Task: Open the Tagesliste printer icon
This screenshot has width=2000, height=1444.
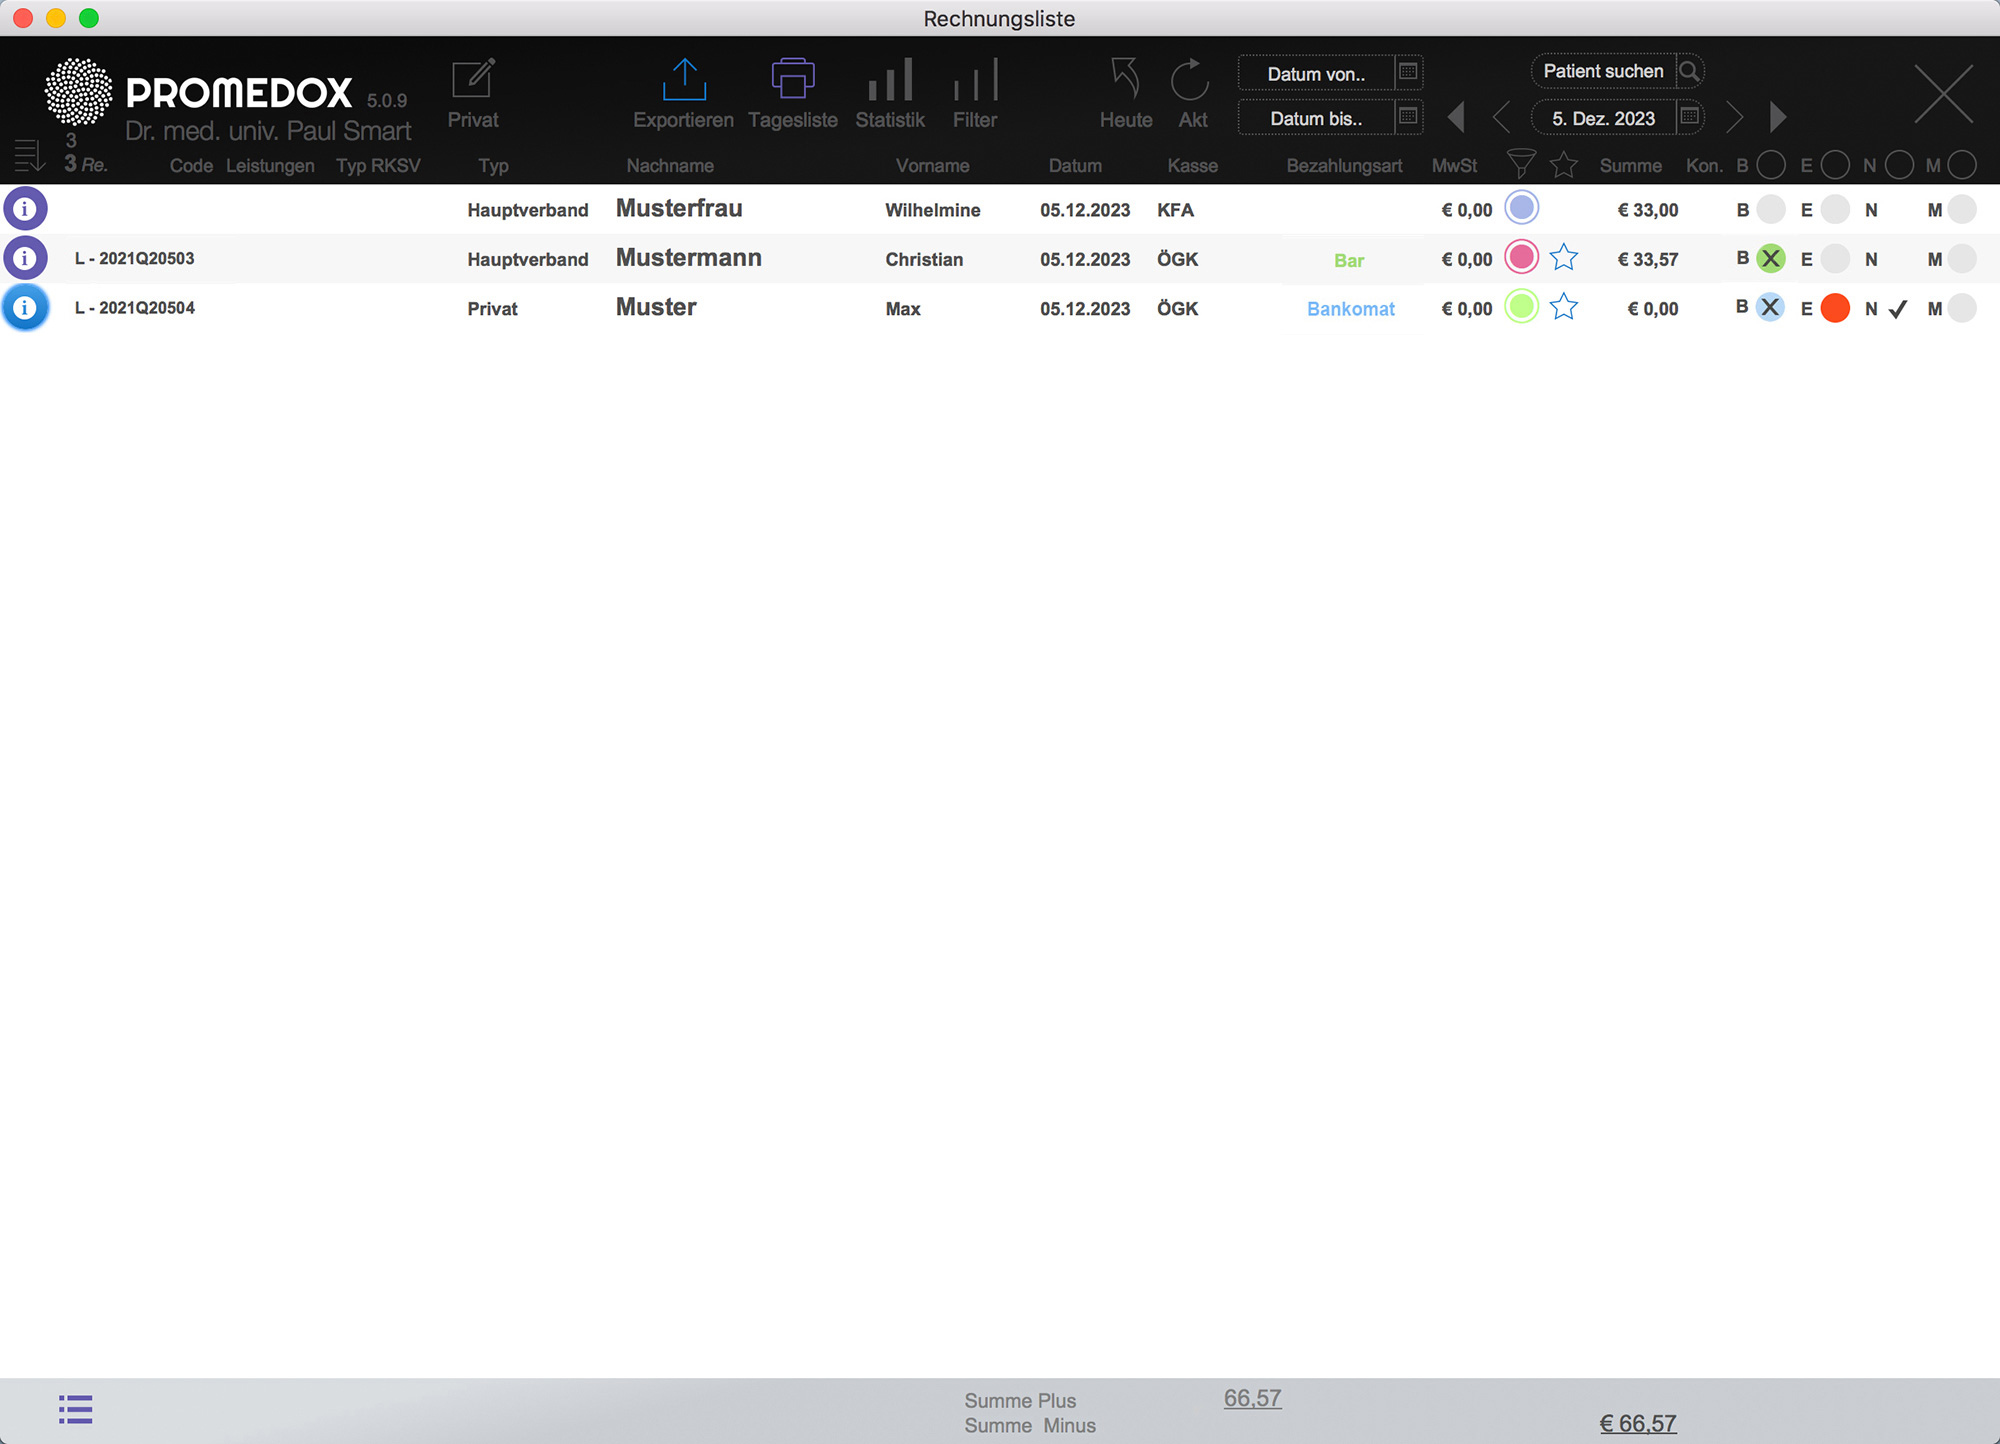Action: click(x=793, y=79)
